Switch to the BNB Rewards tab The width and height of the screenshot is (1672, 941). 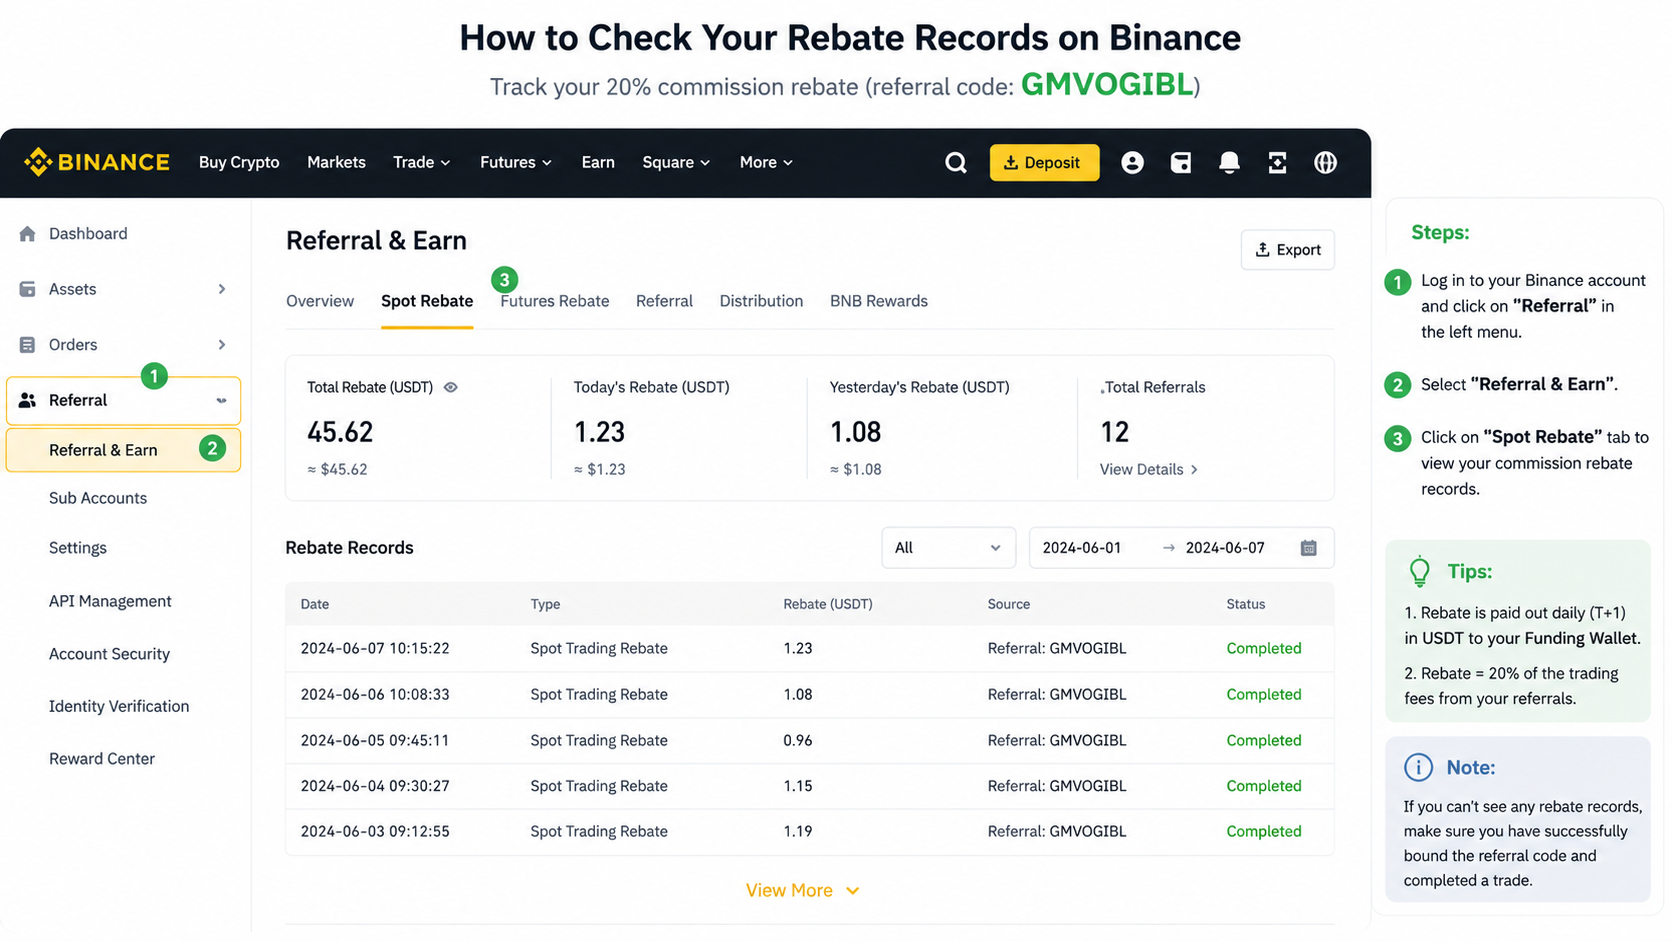click(x=879, y=301)
